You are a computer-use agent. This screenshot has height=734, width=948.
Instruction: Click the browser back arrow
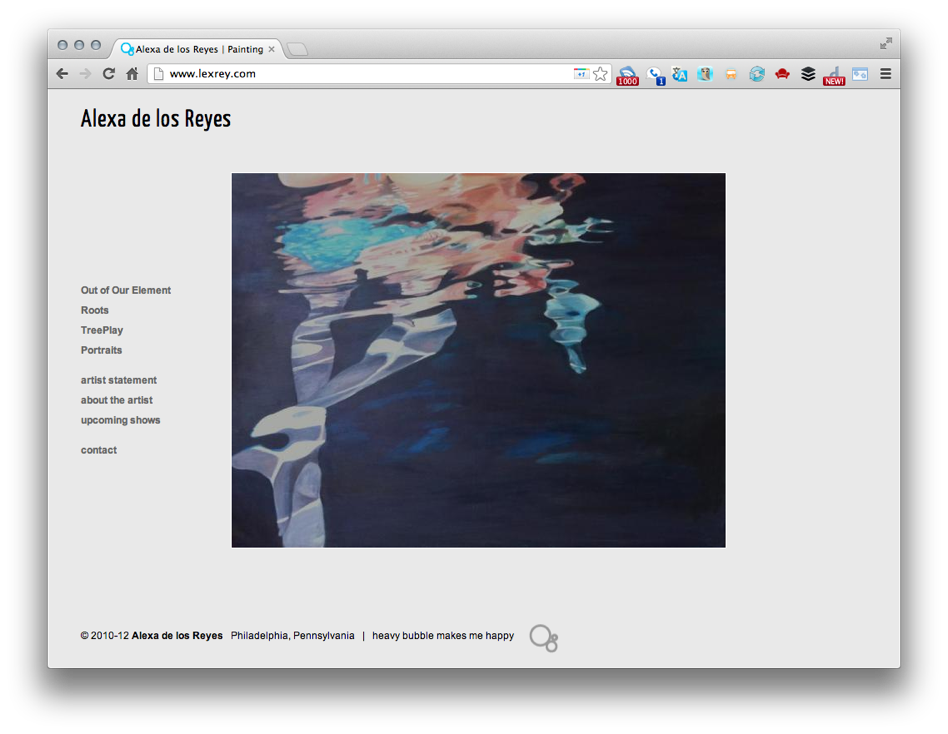tap(62, 74)
